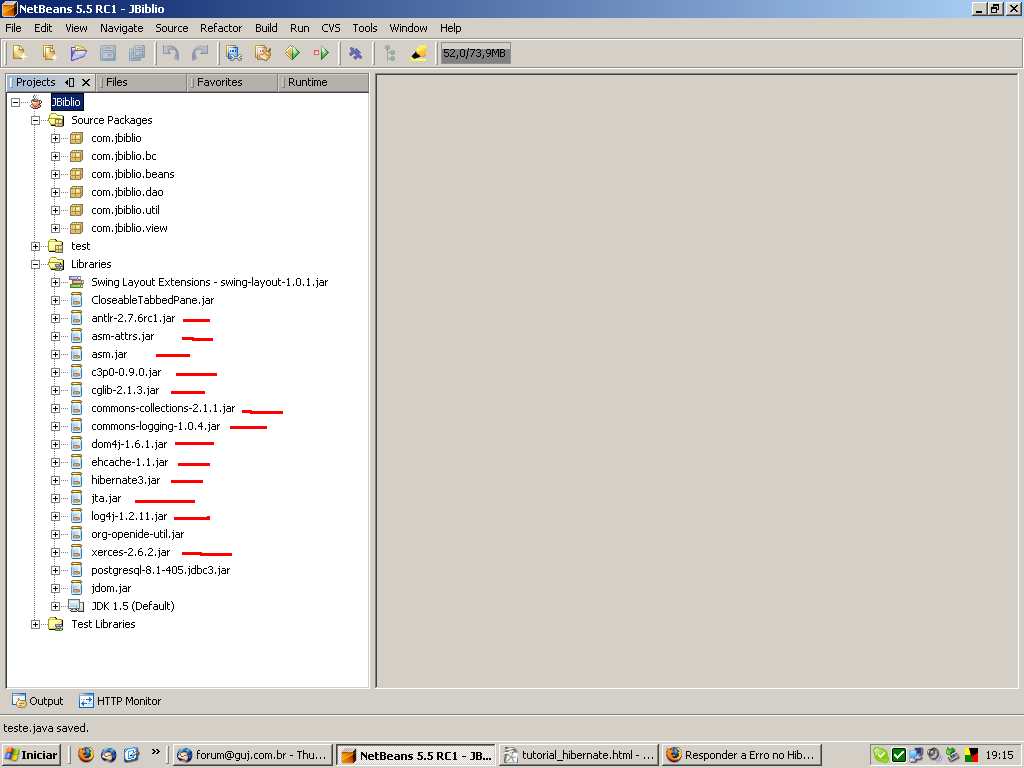This screenshot has width=1024, height=768.
Task: Open a project with the folder icon
Action: (78, 53)
